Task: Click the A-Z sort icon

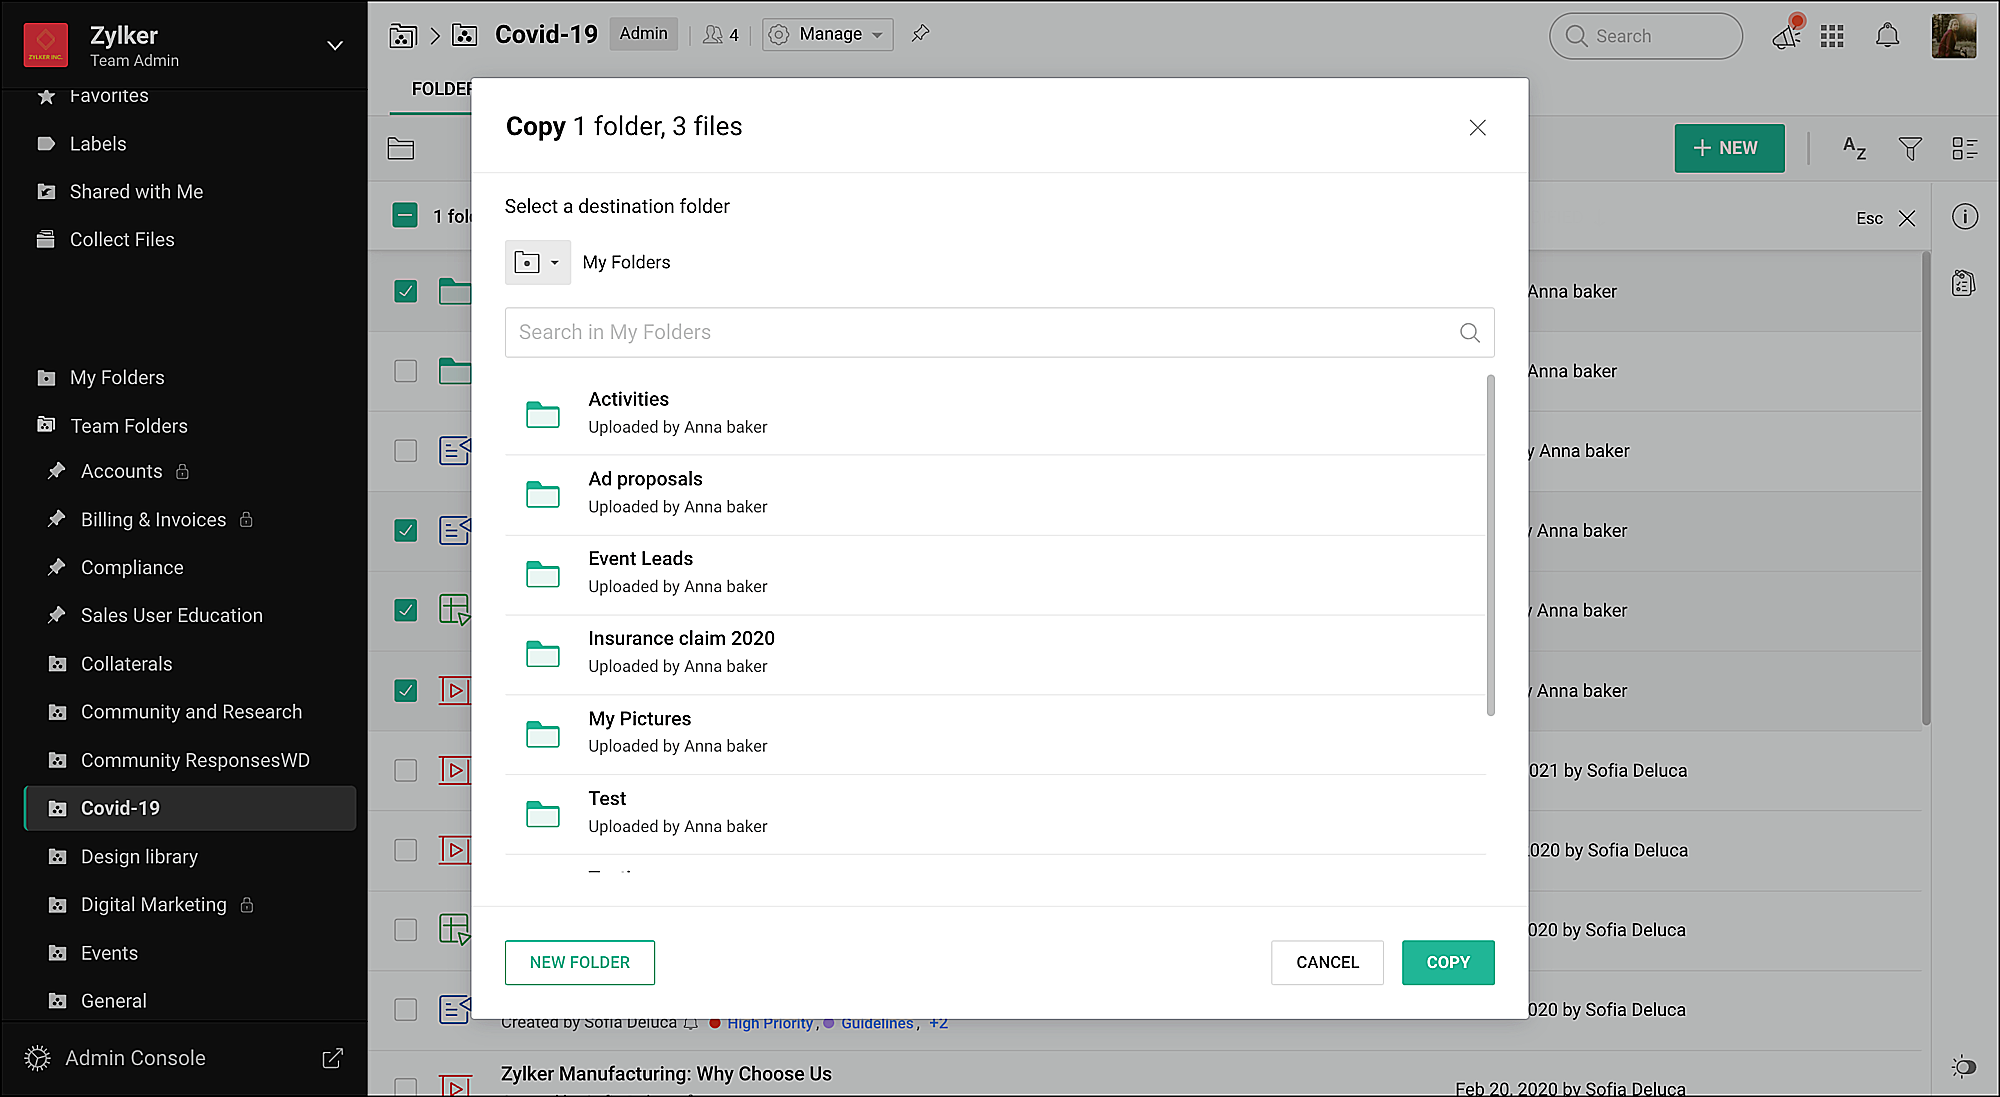Action: [x=1854, y=149]
